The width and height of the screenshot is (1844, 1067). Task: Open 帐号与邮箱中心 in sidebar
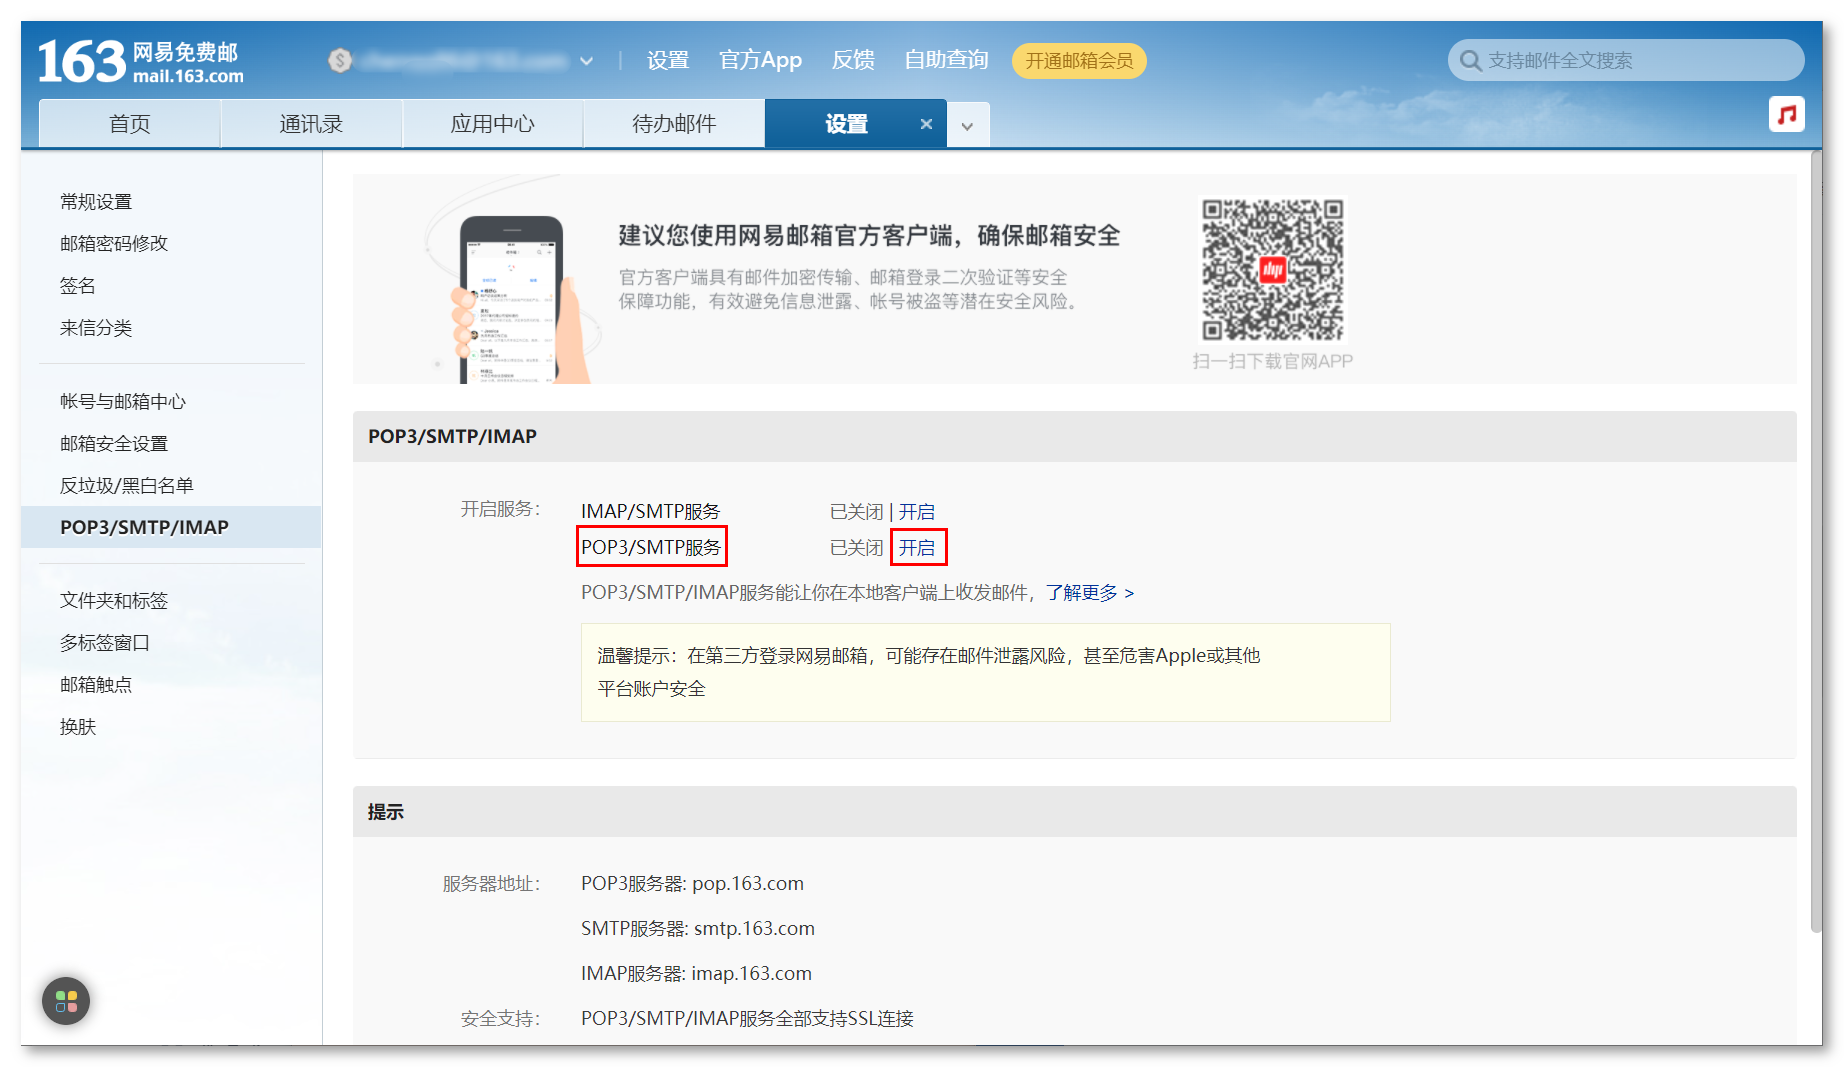click(x=123, y=402)
